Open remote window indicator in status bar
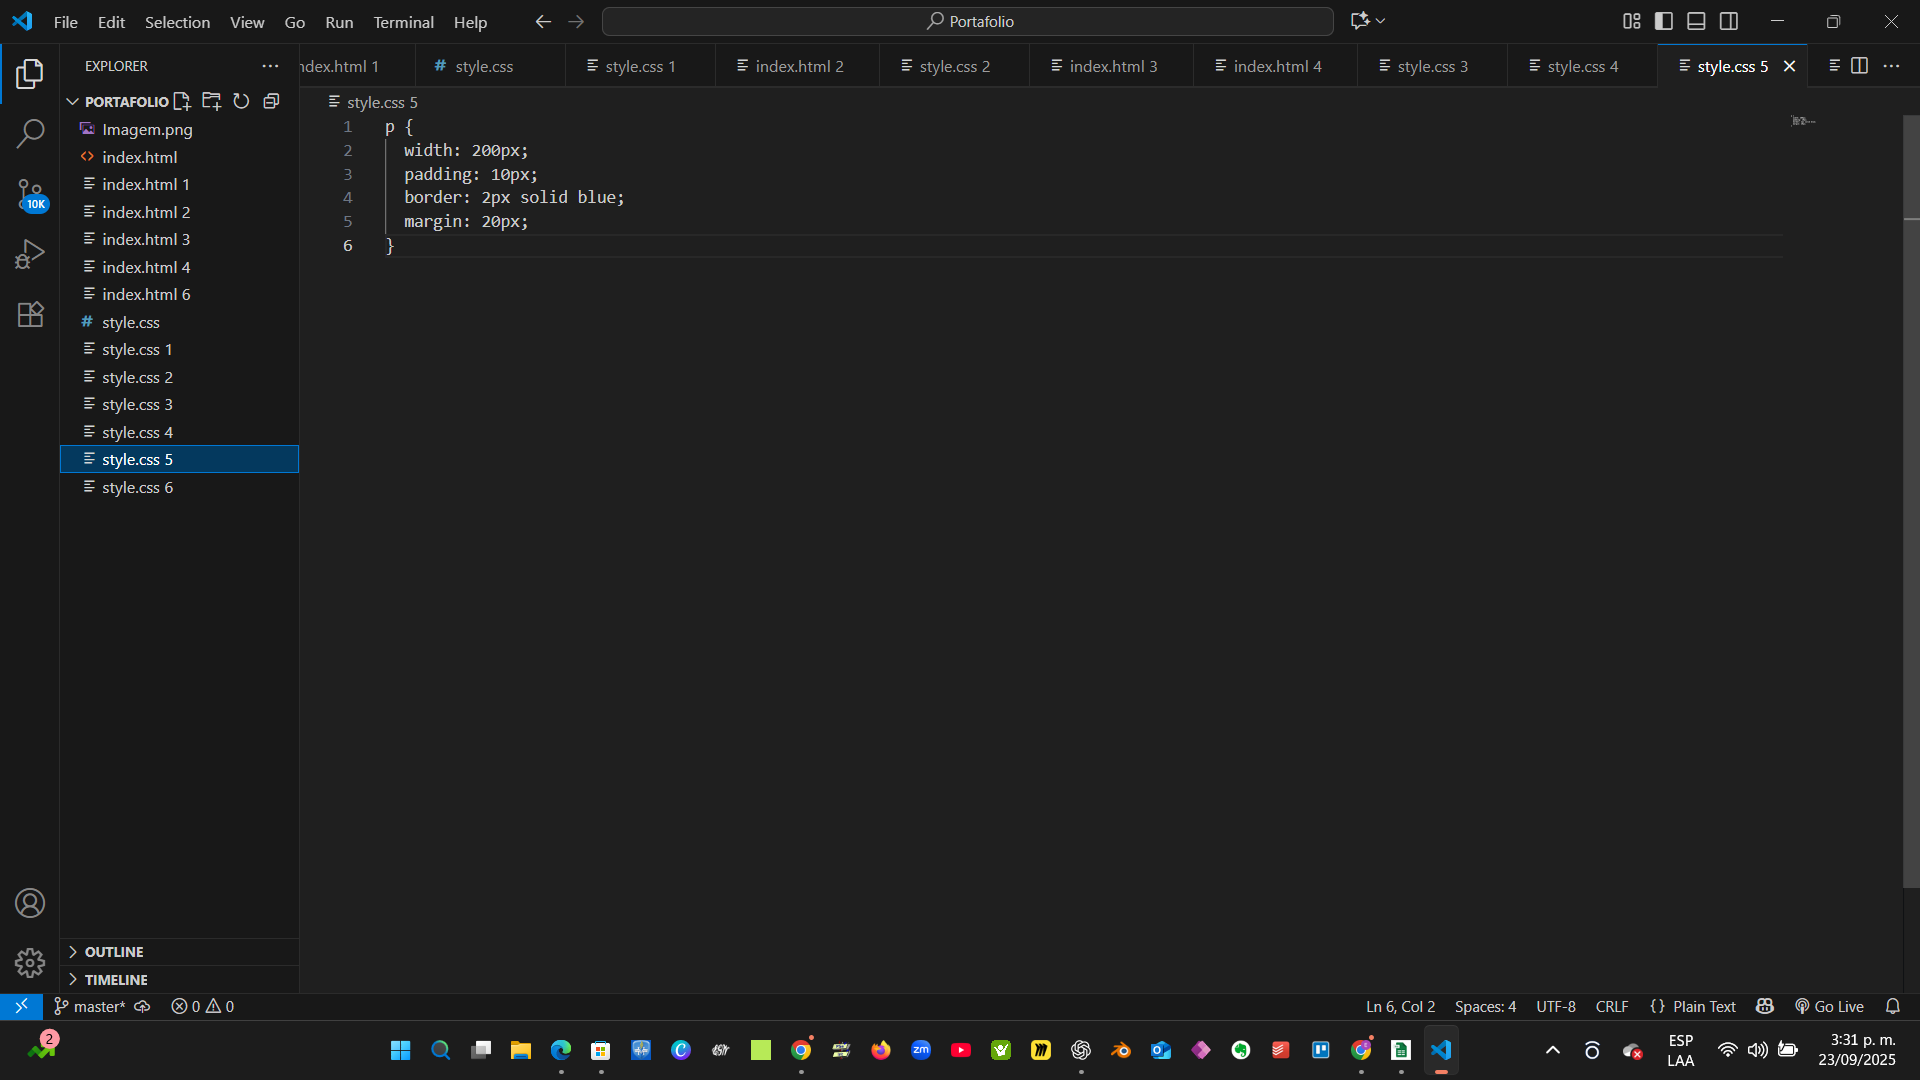This screenshot has height=1080, width=1920. pos(21,1006)
